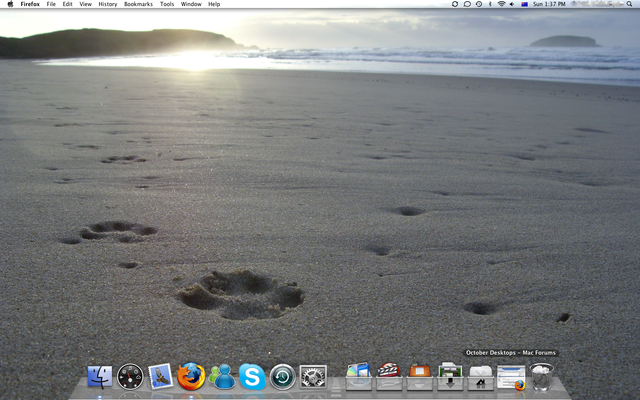Open Time Machine in the dock
640x400 pixels.
282,377
